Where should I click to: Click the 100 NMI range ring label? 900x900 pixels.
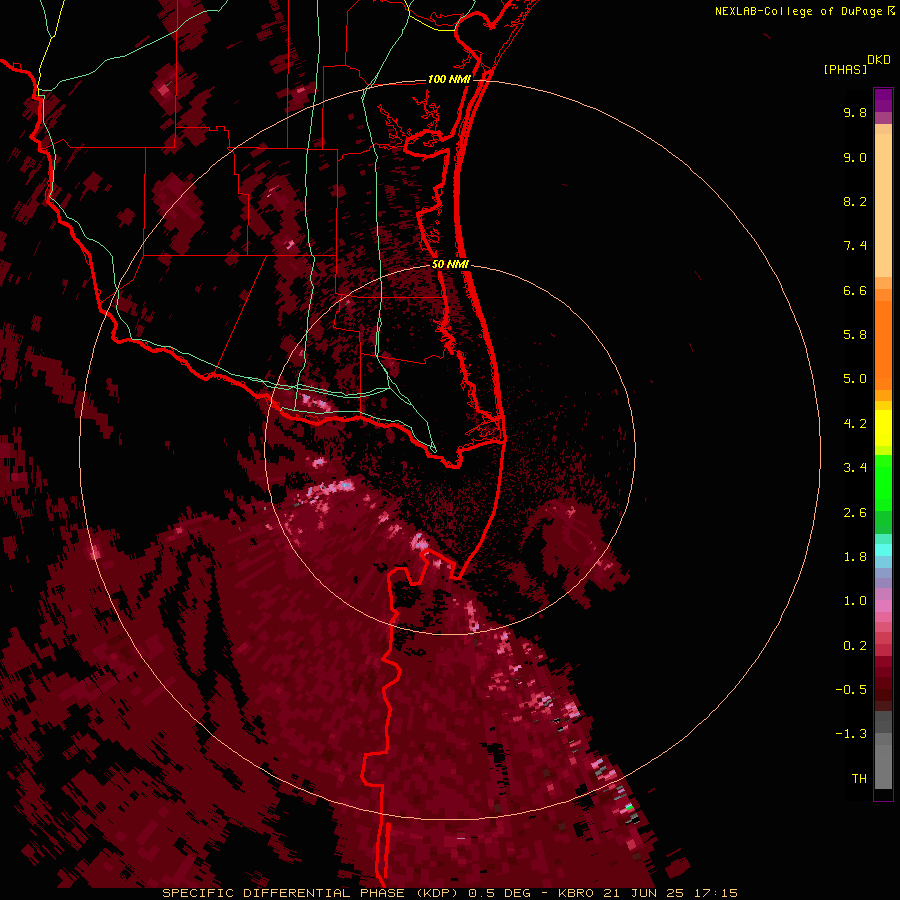(449, 79)
